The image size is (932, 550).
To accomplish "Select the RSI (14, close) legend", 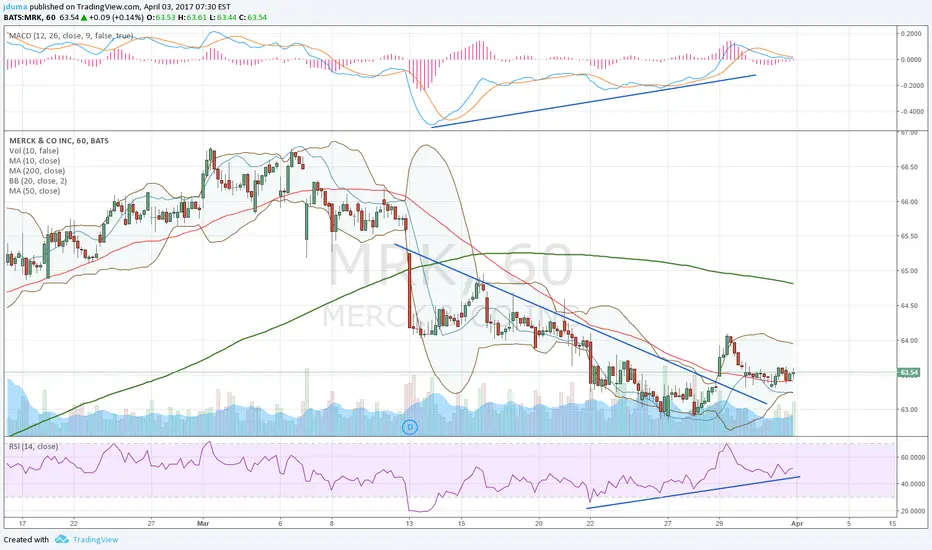I will [x=33, y=447].
